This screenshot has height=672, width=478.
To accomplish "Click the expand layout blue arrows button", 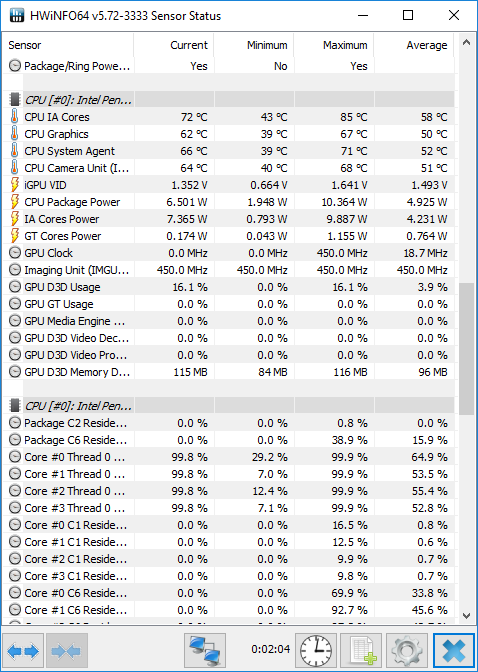I will [23, 651].
